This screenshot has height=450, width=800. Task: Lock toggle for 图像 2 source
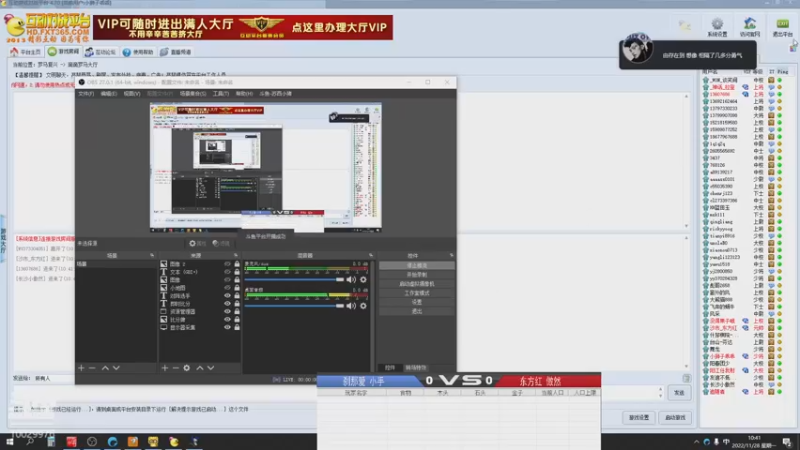coord(237,264)
